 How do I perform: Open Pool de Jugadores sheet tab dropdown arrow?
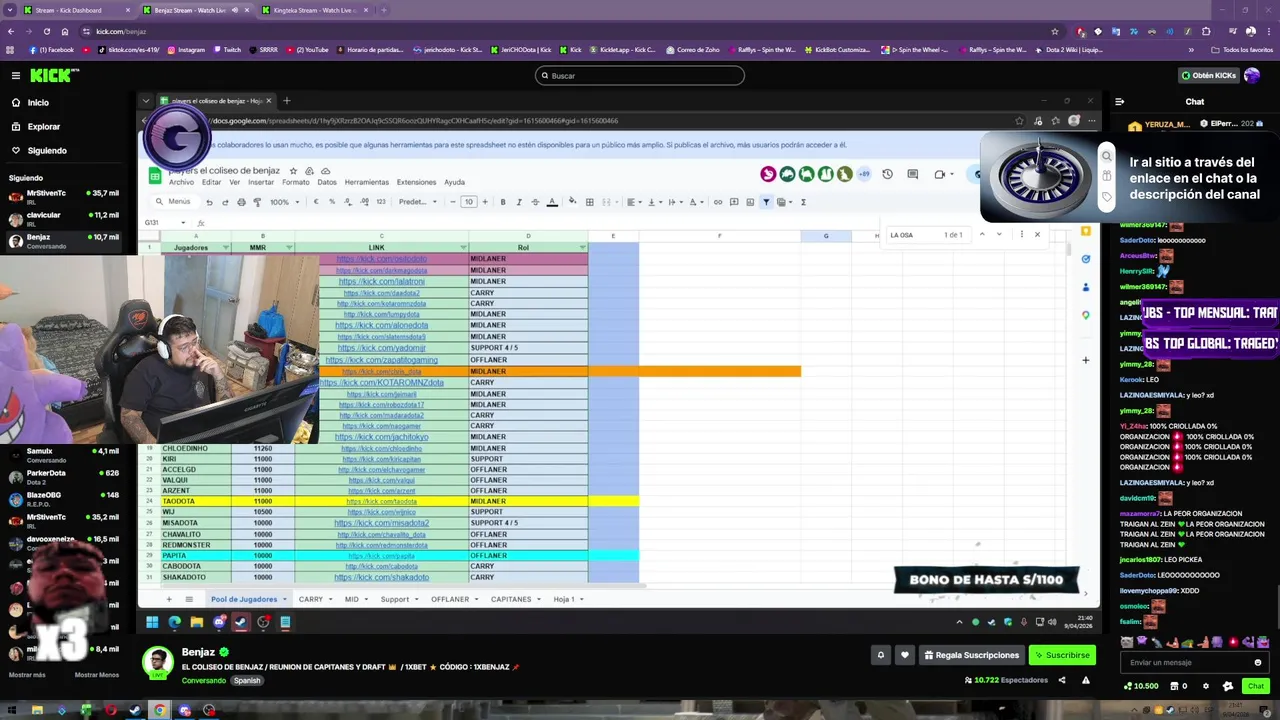(x=285, y=599)
